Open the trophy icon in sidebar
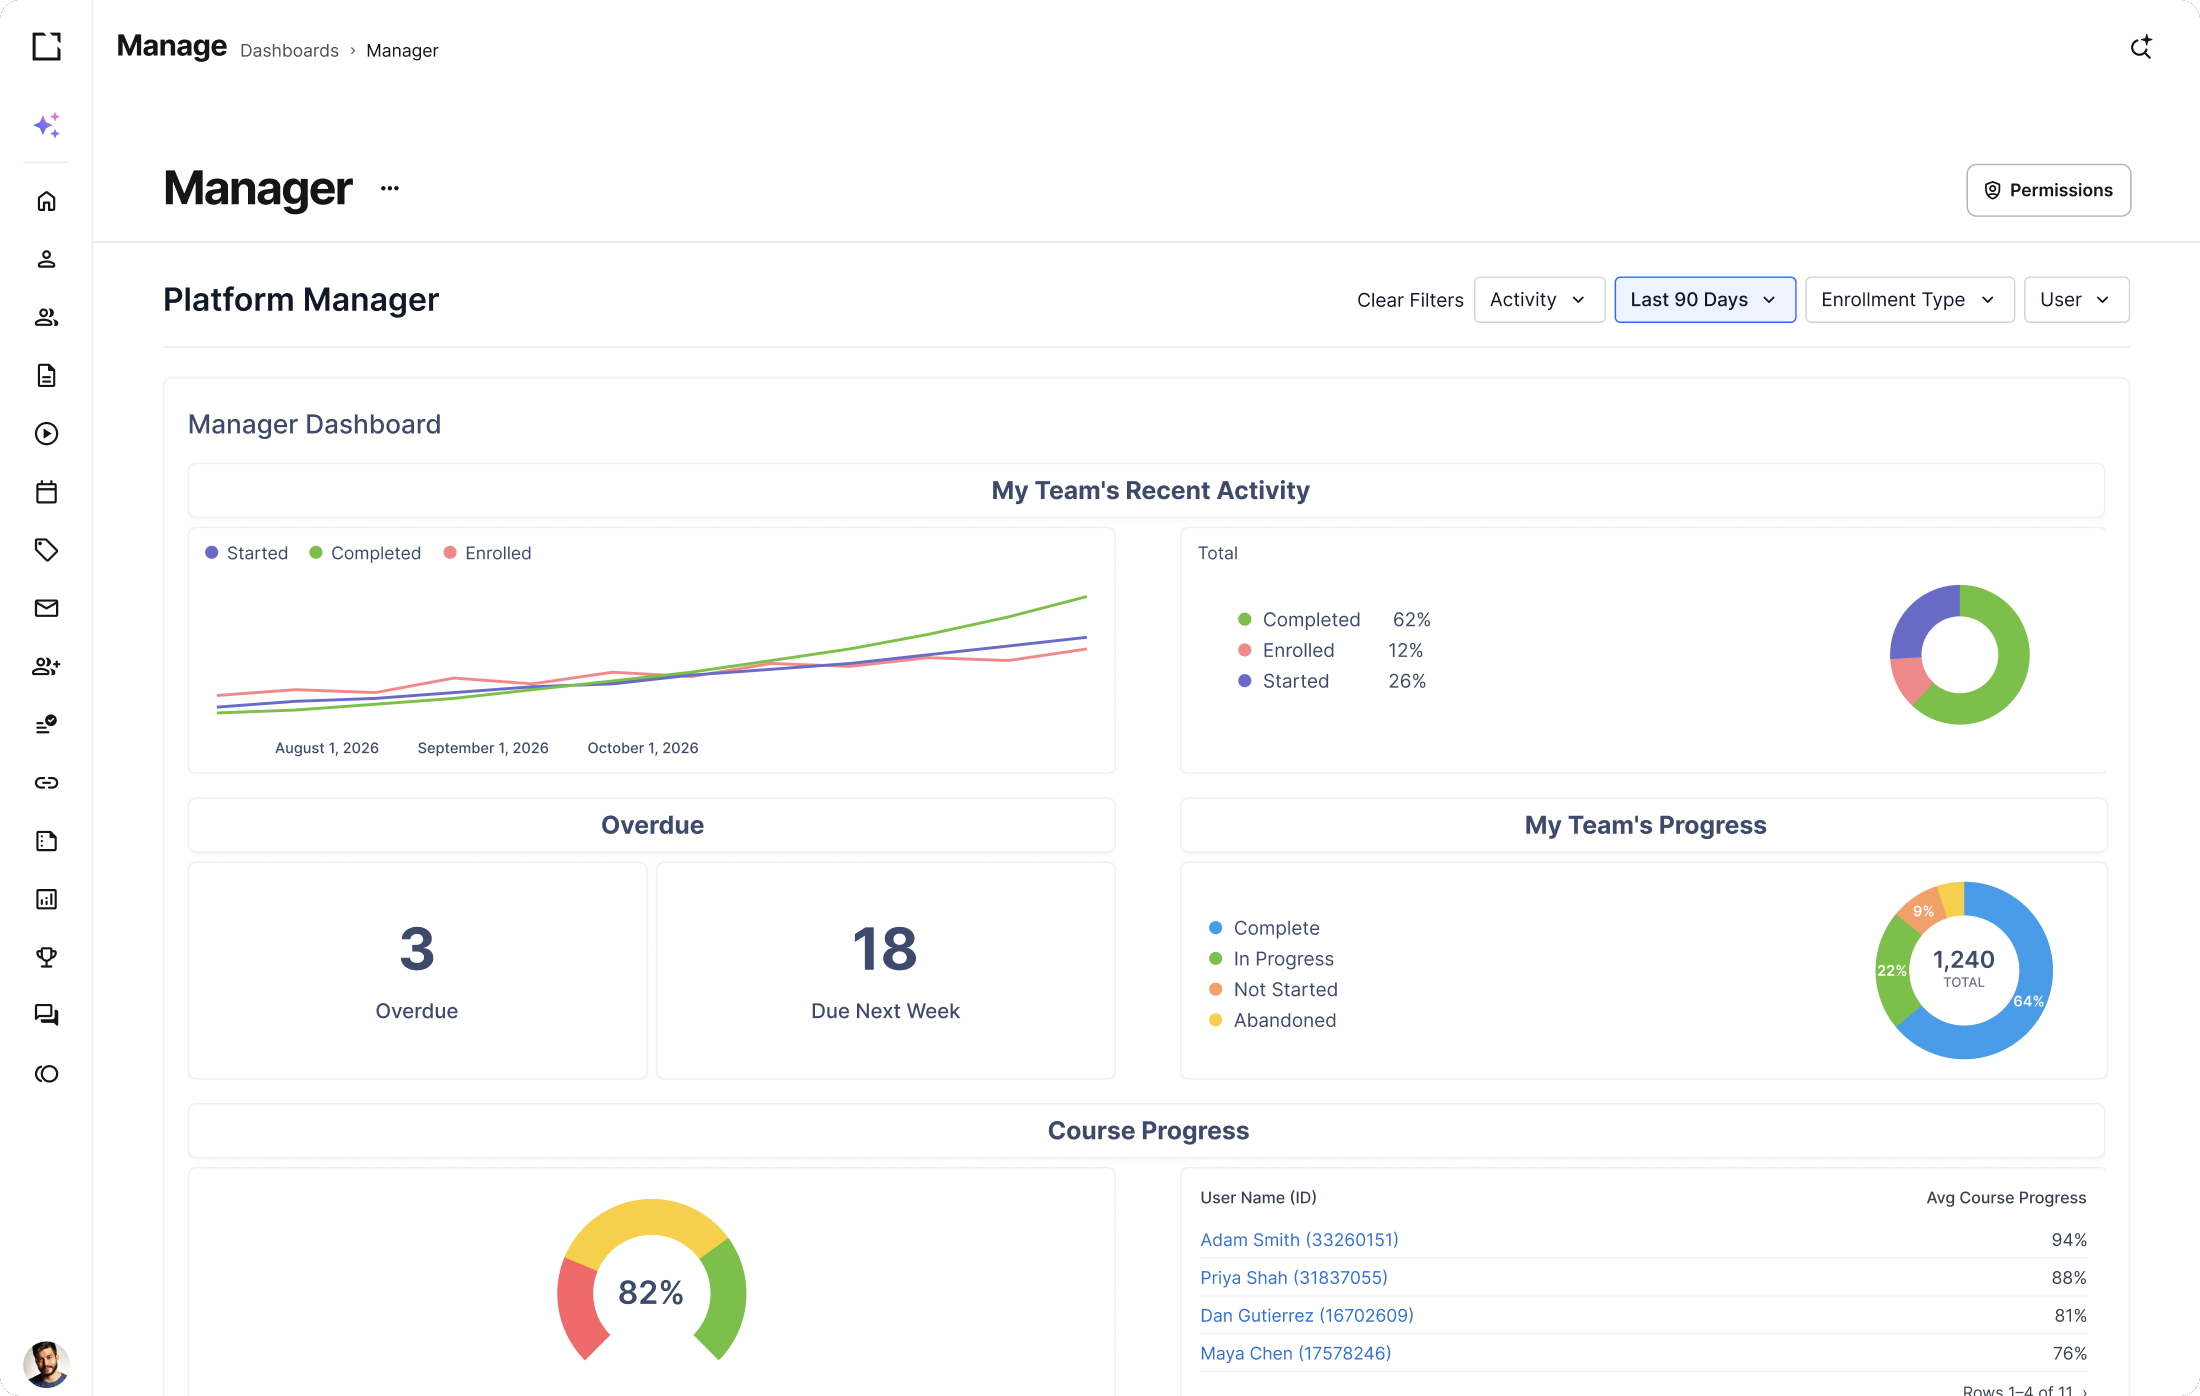This screenshot has height=1396, width=2200. tap(46, 957)
